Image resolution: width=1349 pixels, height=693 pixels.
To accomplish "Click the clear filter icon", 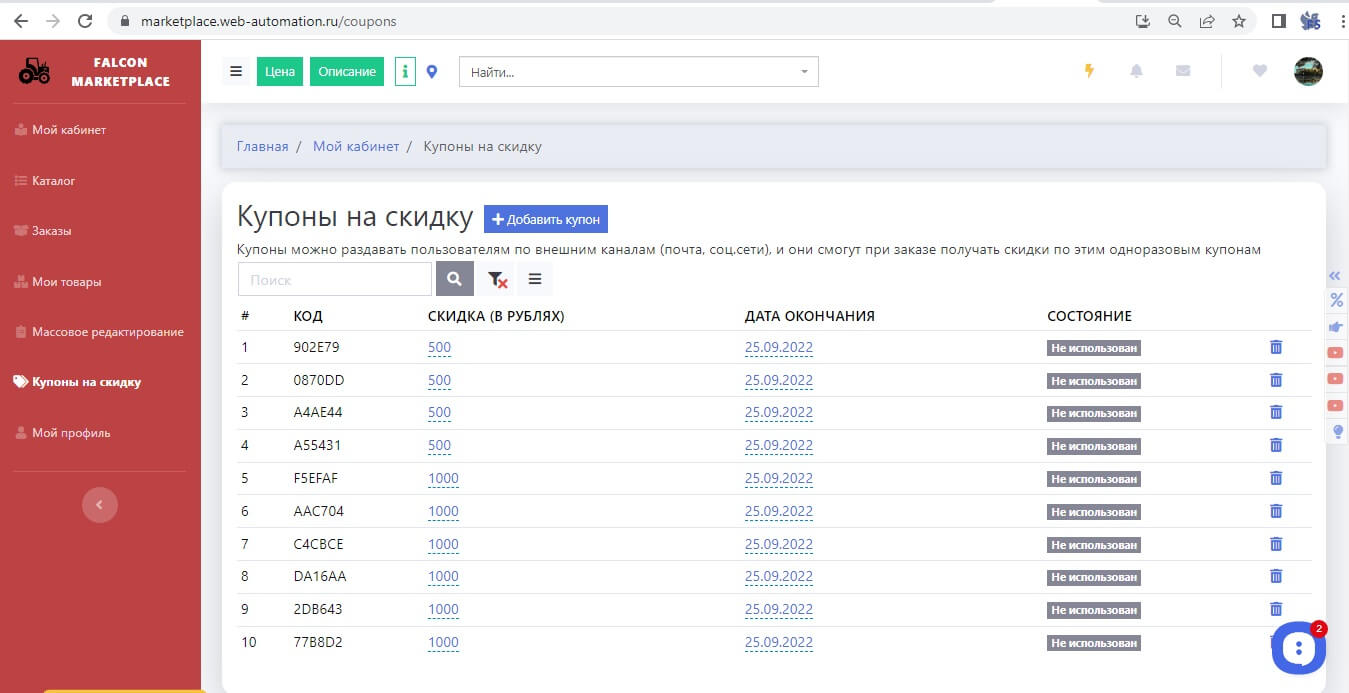I will click(x=496, y=280).
